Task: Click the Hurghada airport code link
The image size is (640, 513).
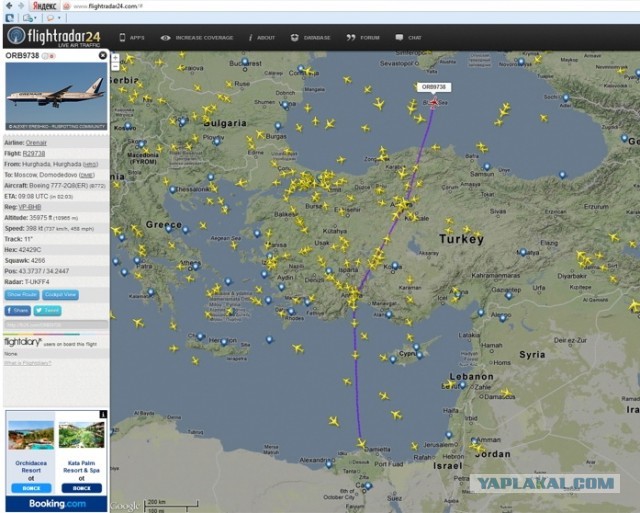Action: [x=90, y=164]
